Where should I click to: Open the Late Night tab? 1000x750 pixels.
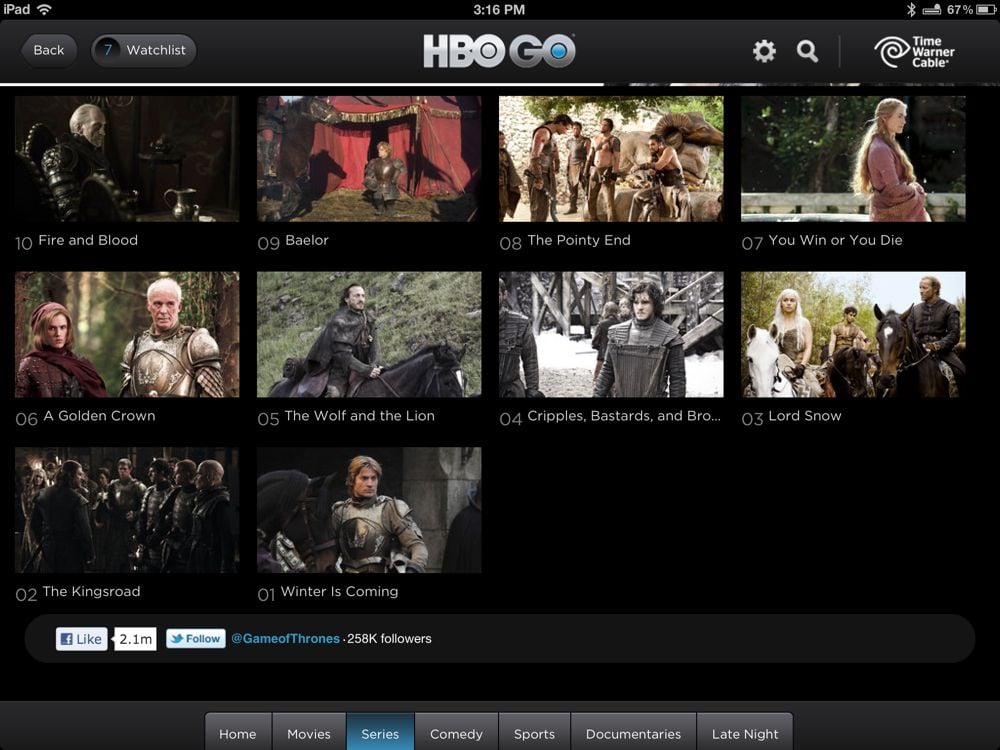[745, 733]
